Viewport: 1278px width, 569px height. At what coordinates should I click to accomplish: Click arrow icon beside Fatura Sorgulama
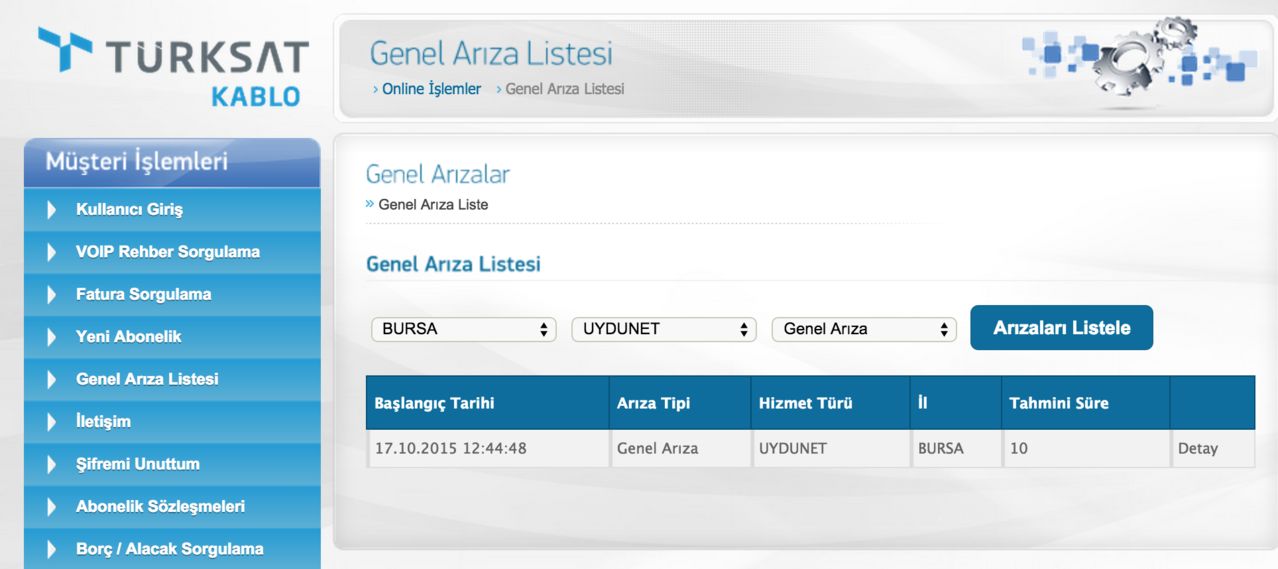(52, 295)
